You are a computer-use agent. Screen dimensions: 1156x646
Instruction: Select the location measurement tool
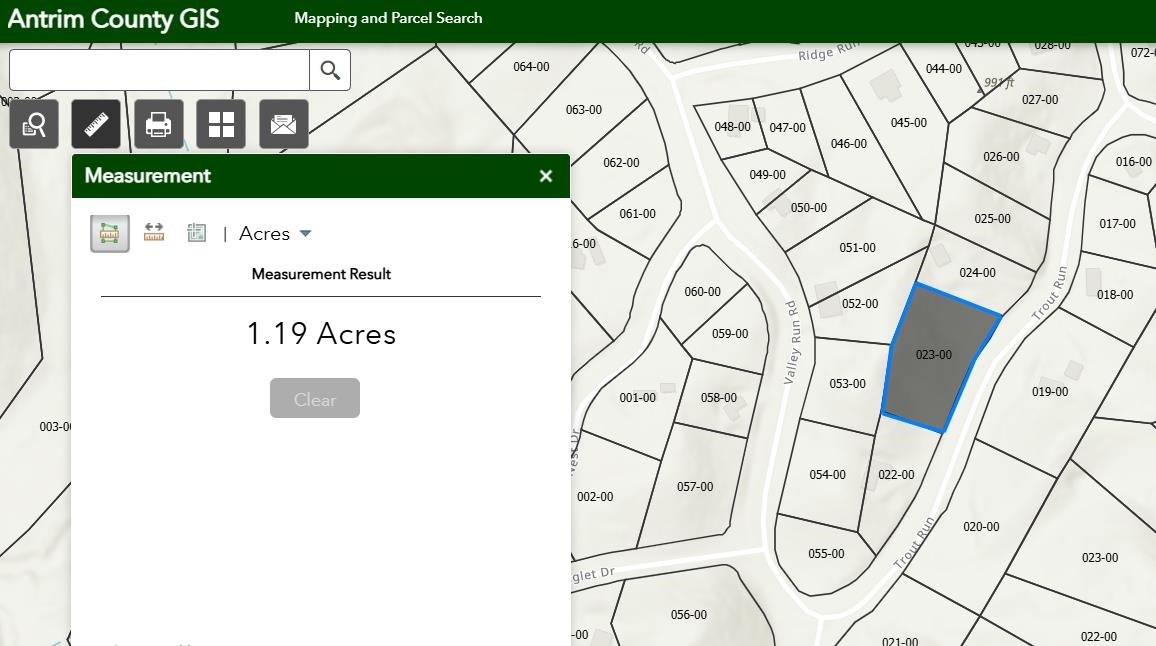tap(196, 233)
